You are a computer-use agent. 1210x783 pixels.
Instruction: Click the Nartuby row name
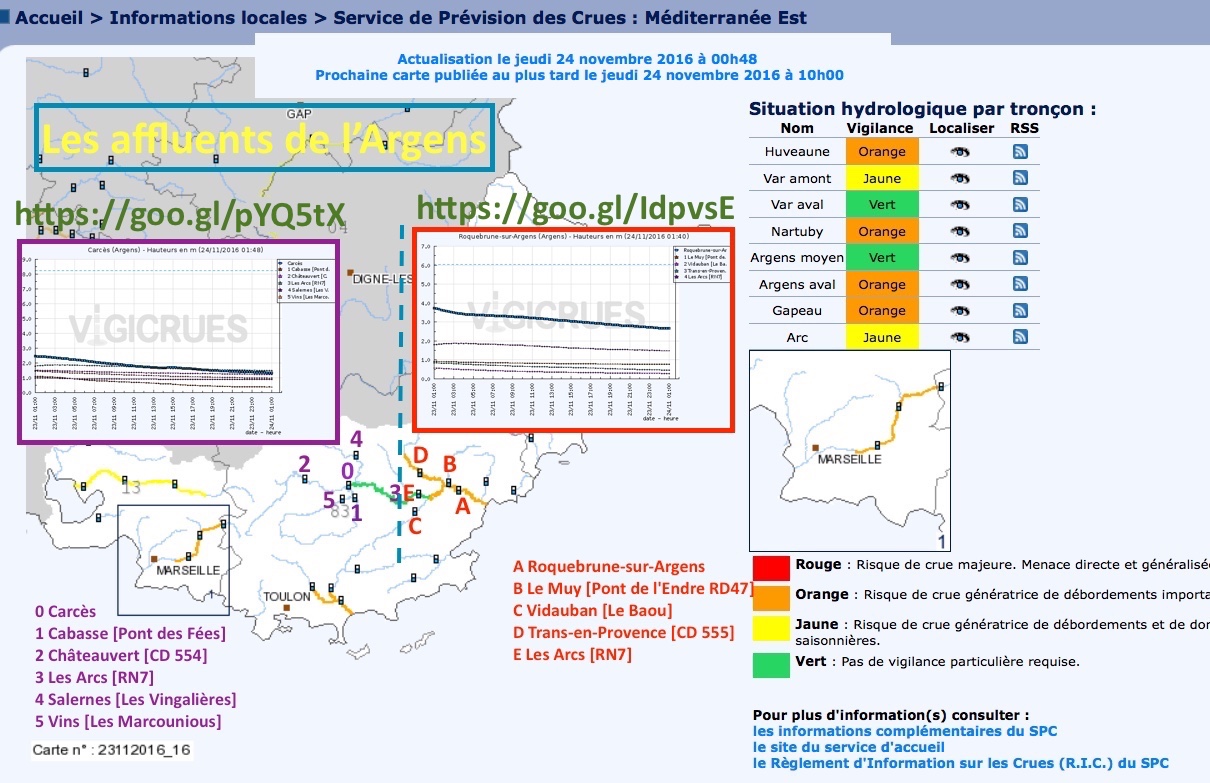tap(797, 231)
